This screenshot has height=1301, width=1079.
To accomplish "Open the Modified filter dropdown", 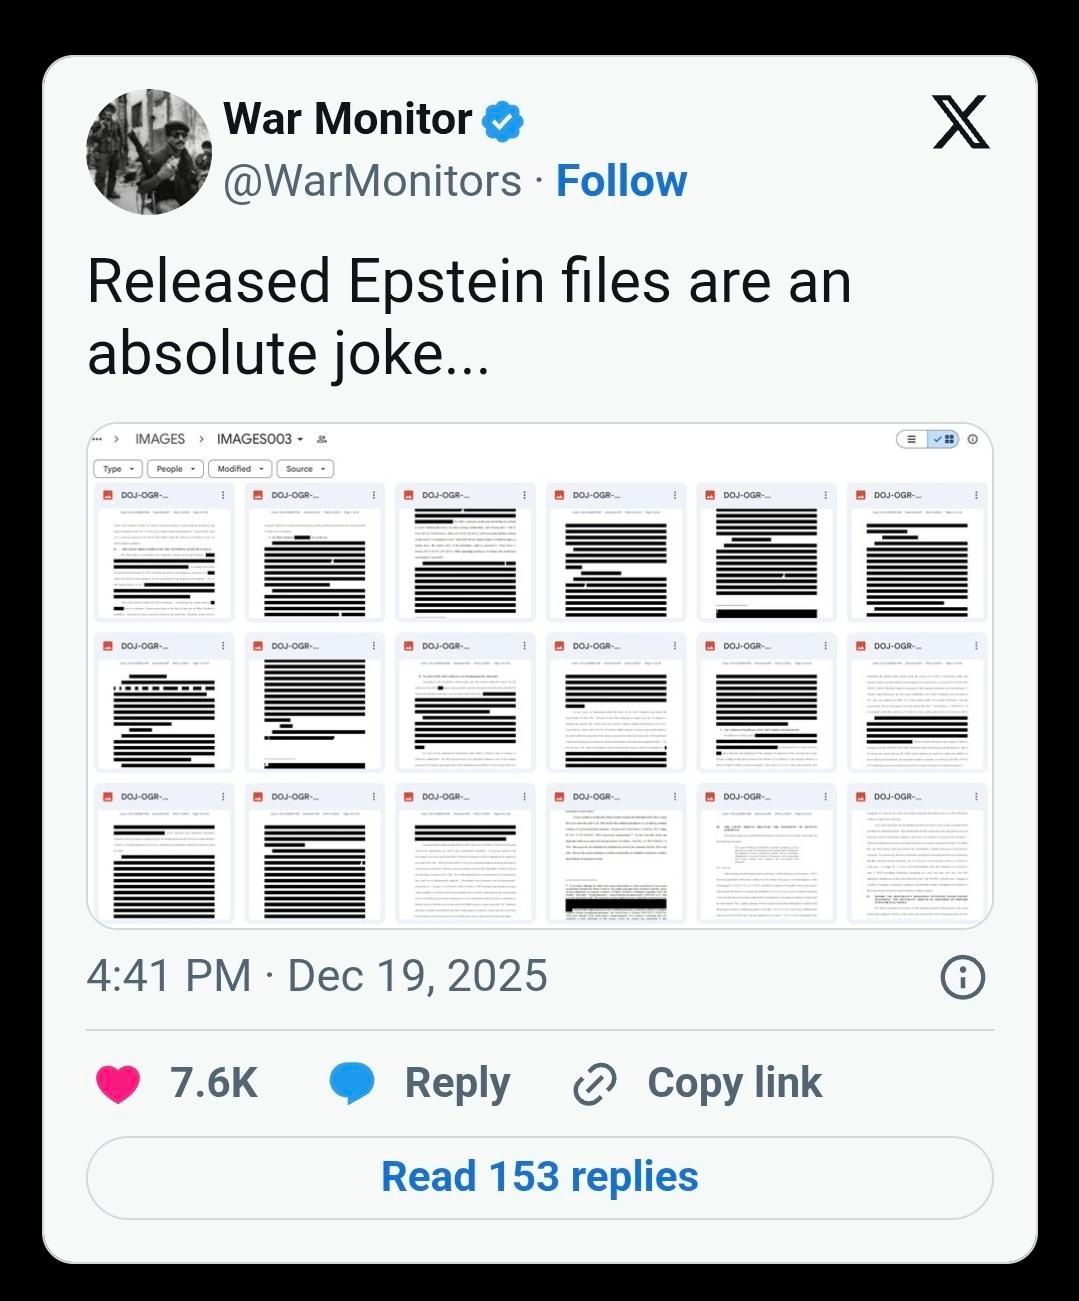I will (x=239, y=468).
